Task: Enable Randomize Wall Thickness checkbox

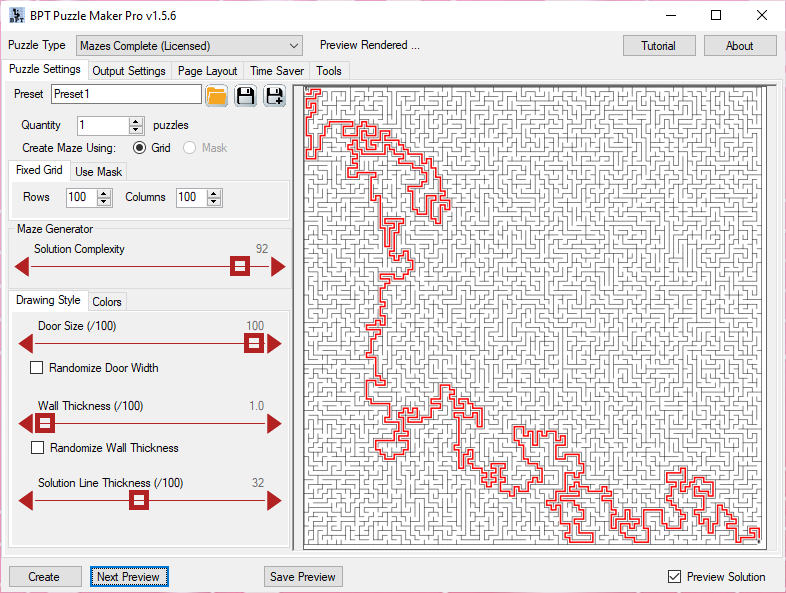Action: tap(38, 448)
